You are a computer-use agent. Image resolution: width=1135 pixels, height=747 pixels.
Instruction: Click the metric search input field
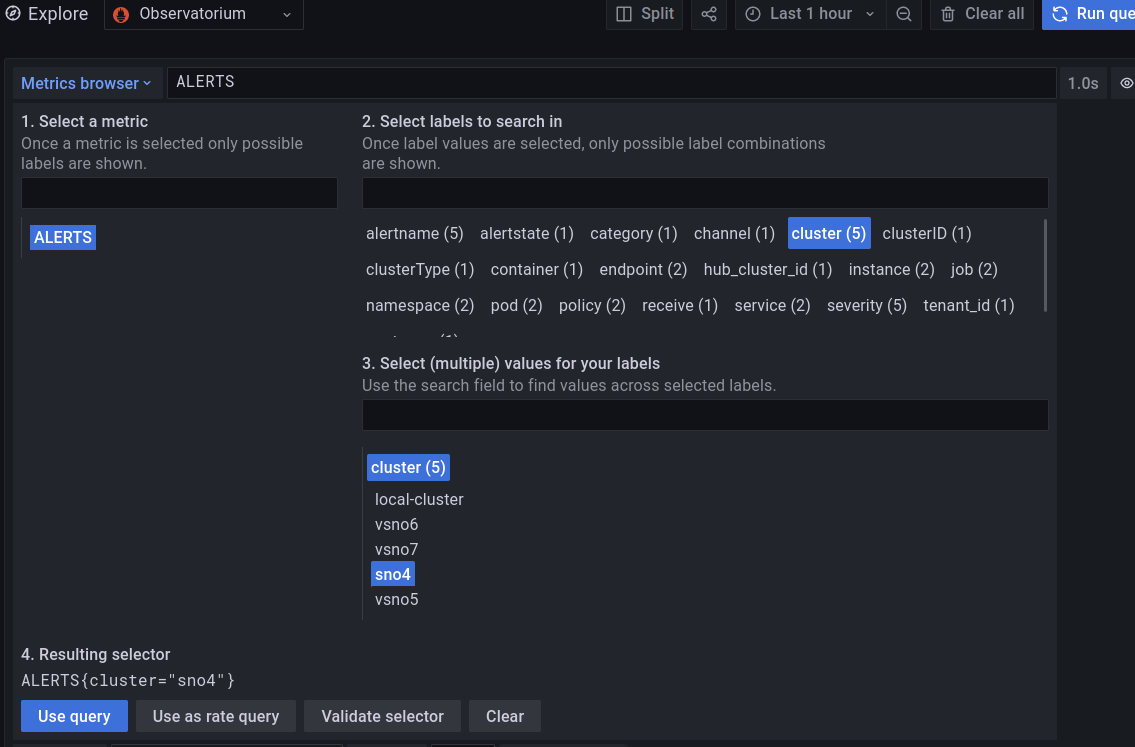180,193
